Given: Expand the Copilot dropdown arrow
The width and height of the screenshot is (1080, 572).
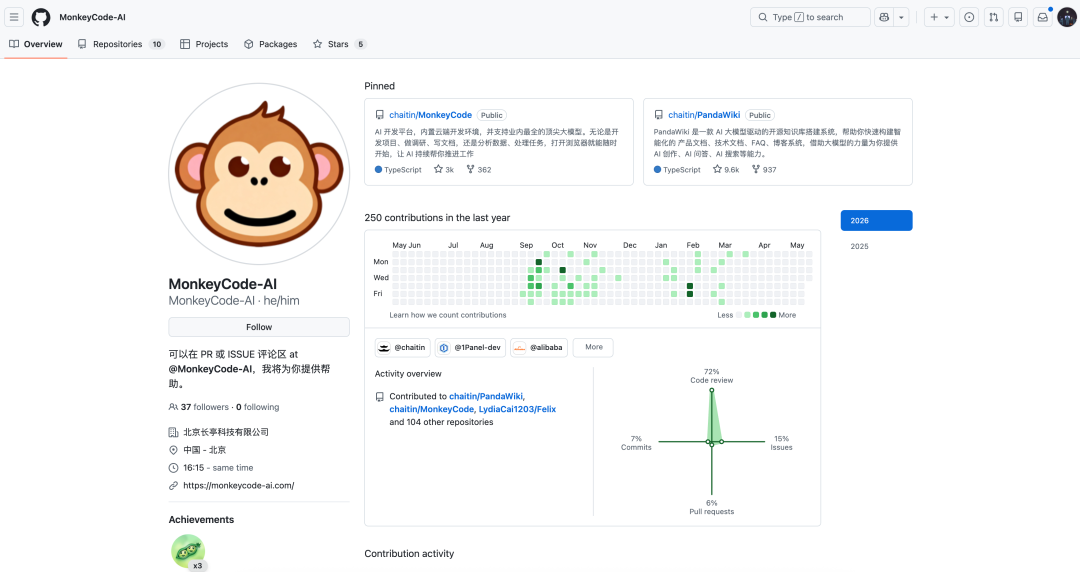Looking at the screenshot, I should pos(901,17).
